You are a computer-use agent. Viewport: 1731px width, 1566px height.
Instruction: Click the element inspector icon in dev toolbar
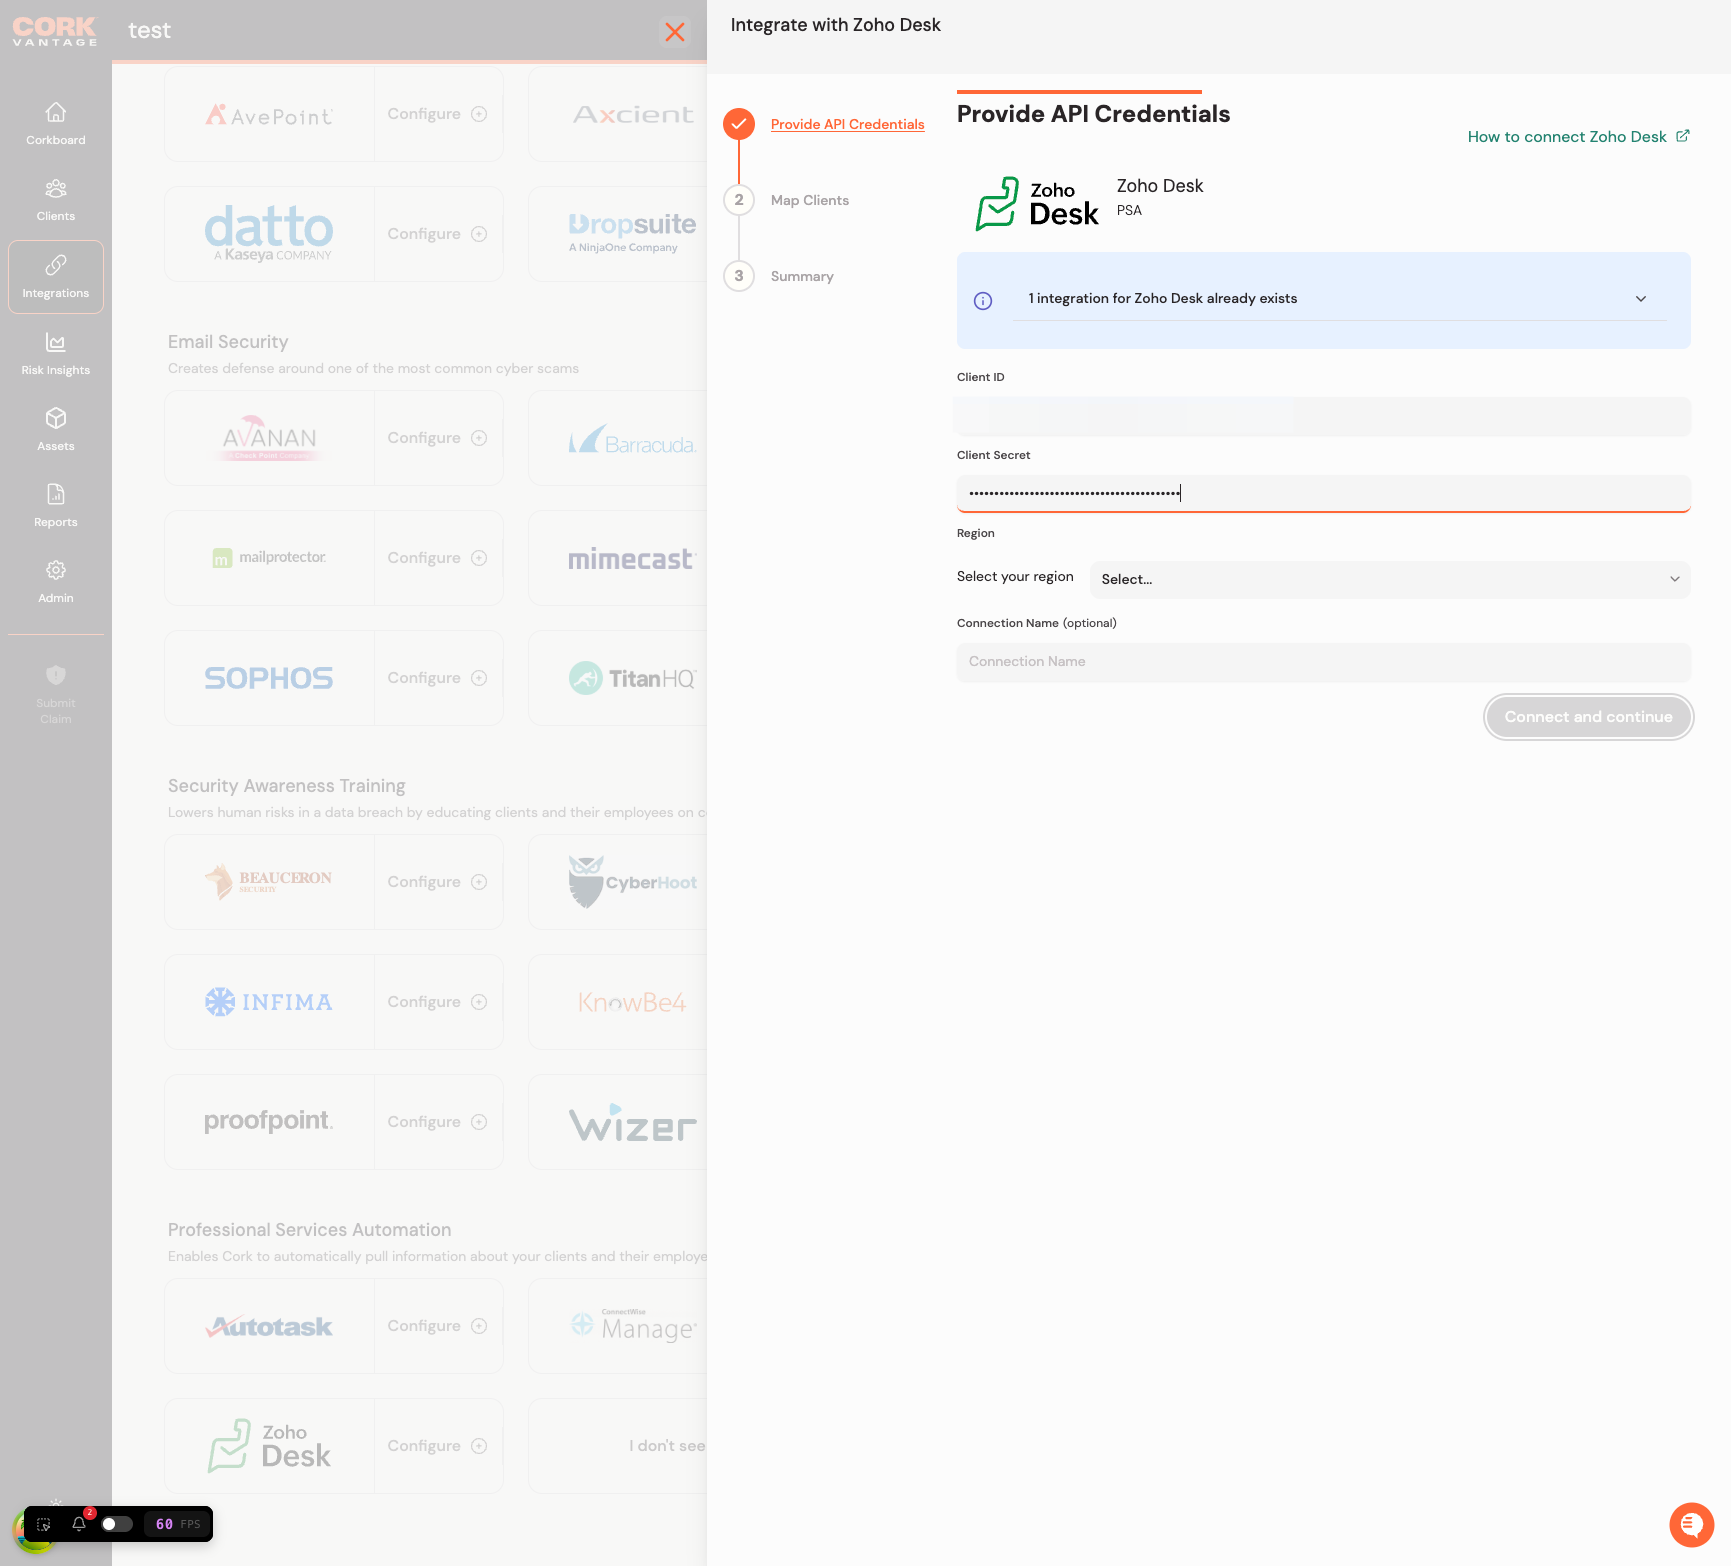point(44,1524)
